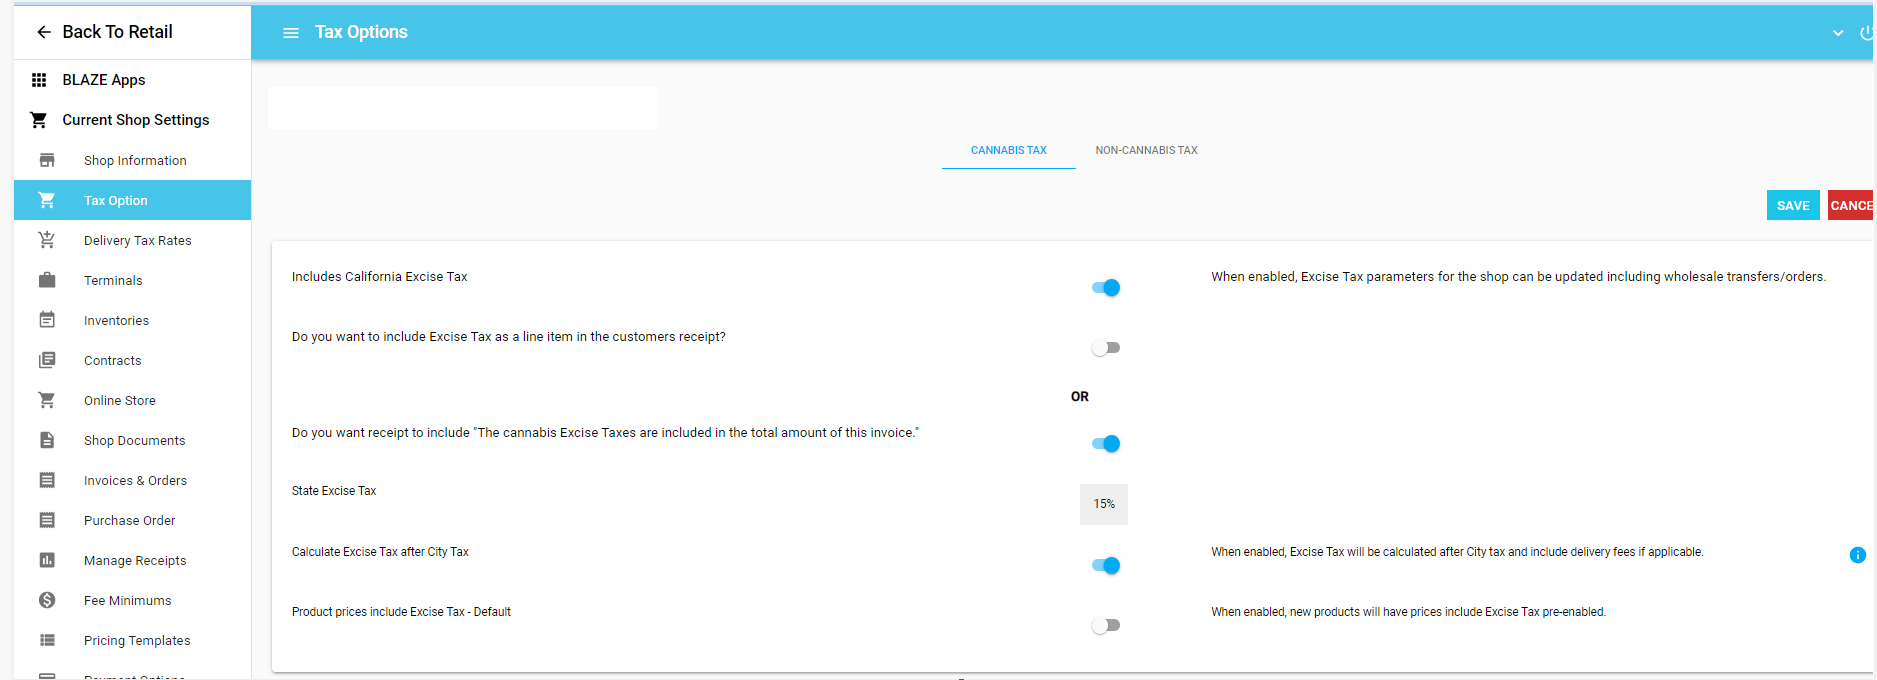Enable Excise Tax as receipt line item toggle
This screenshot has height=680, width=1877.
[x=1106, y=348]
